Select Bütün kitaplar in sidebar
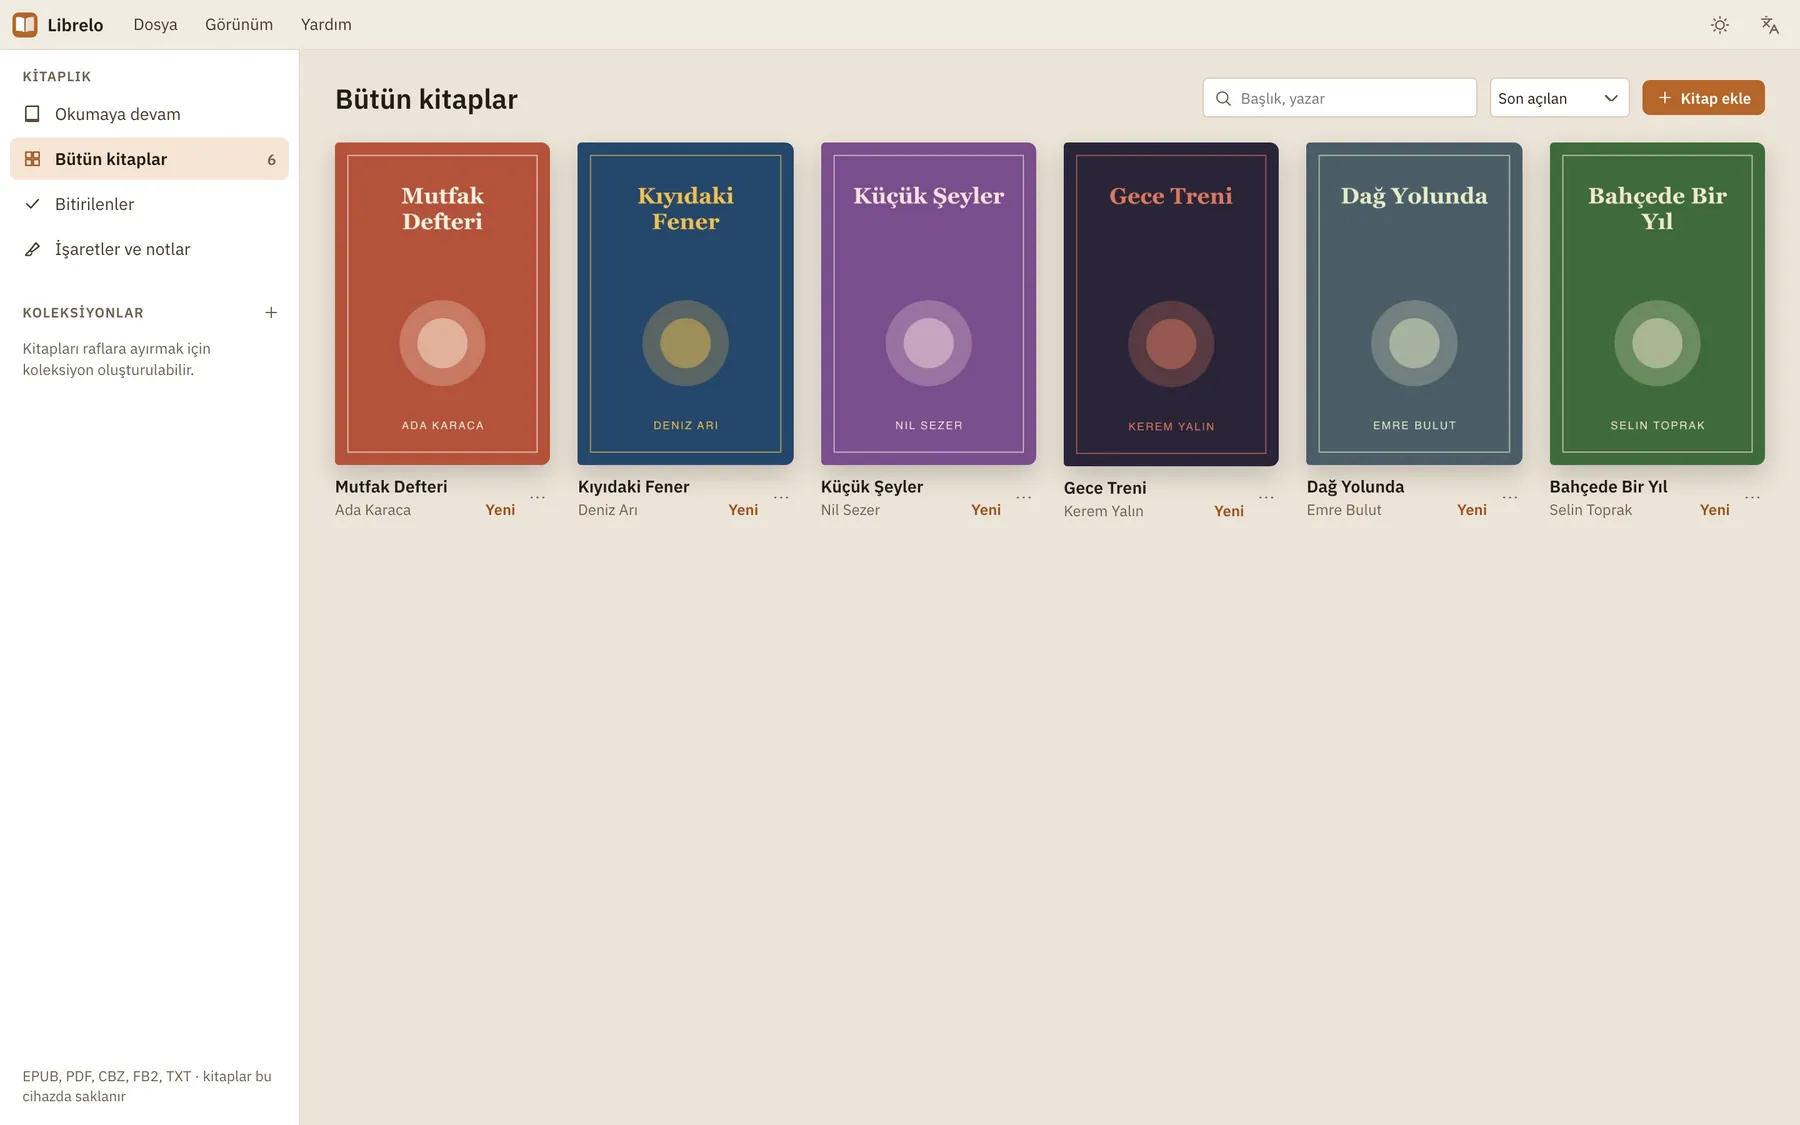Screen dimensions: 1800x1125 (149, 159)
